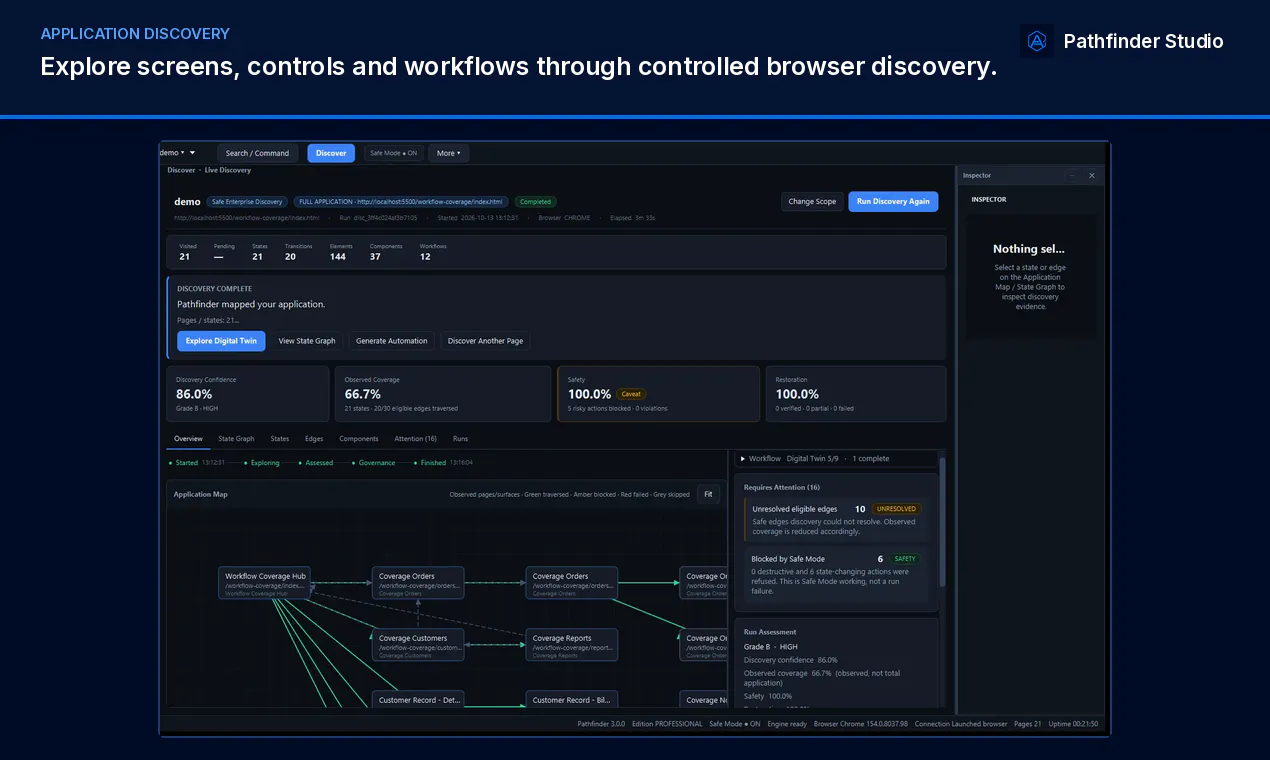Show the Attention (16) tab
This screenshot has width=1270, height=760.
coord(415,439)
